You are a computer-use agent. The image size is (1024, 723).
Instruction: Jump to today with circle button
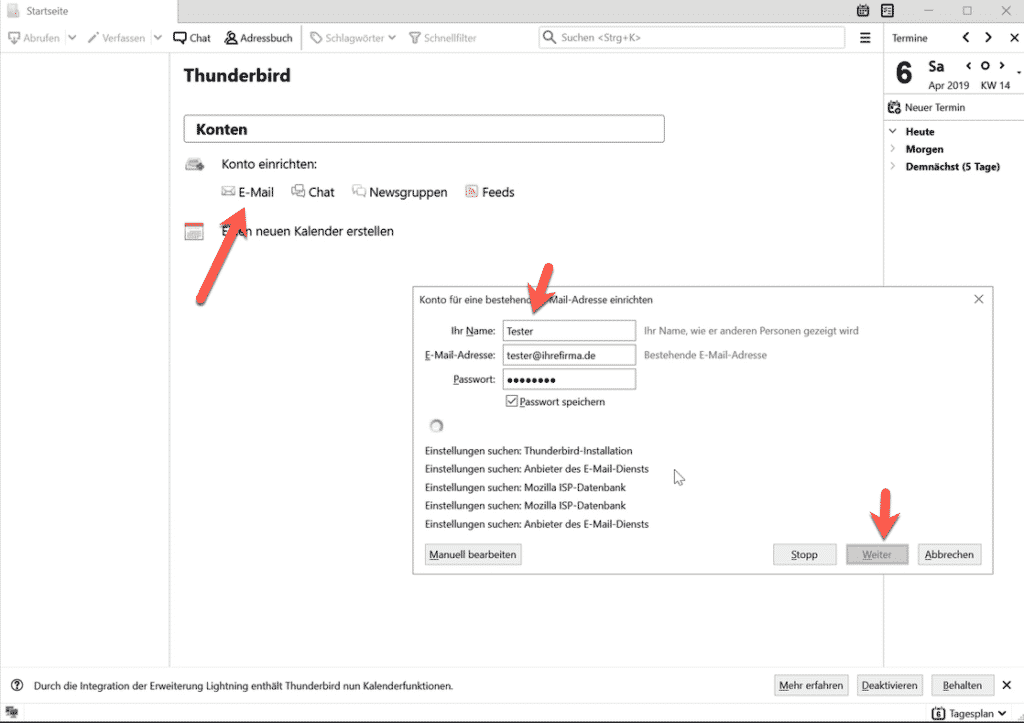point(985,65)
